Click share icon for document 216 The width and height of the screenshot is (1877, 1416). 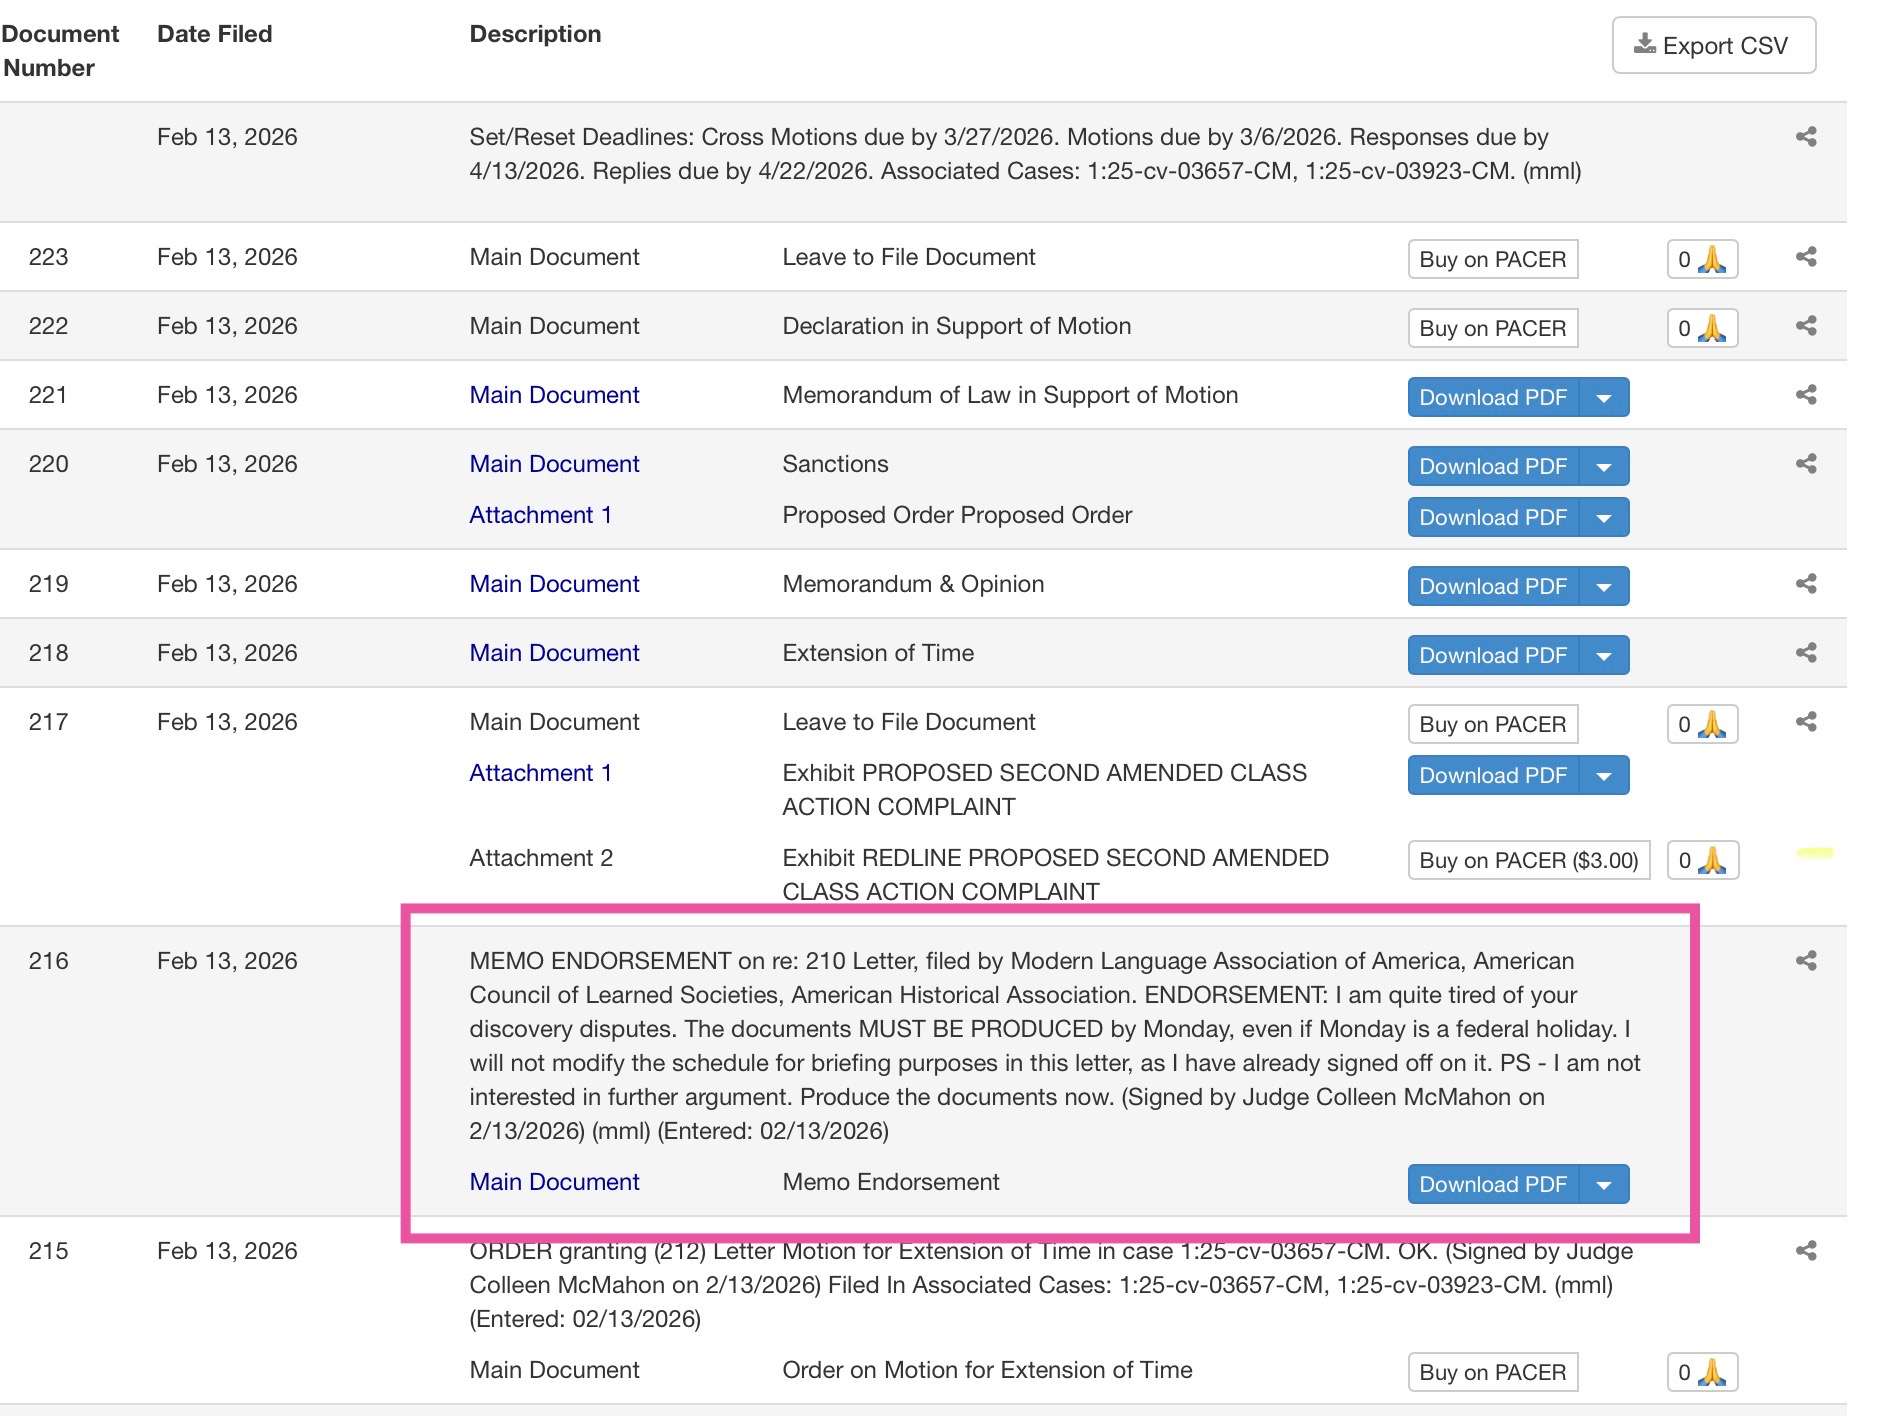click(x=1805, y=961)
